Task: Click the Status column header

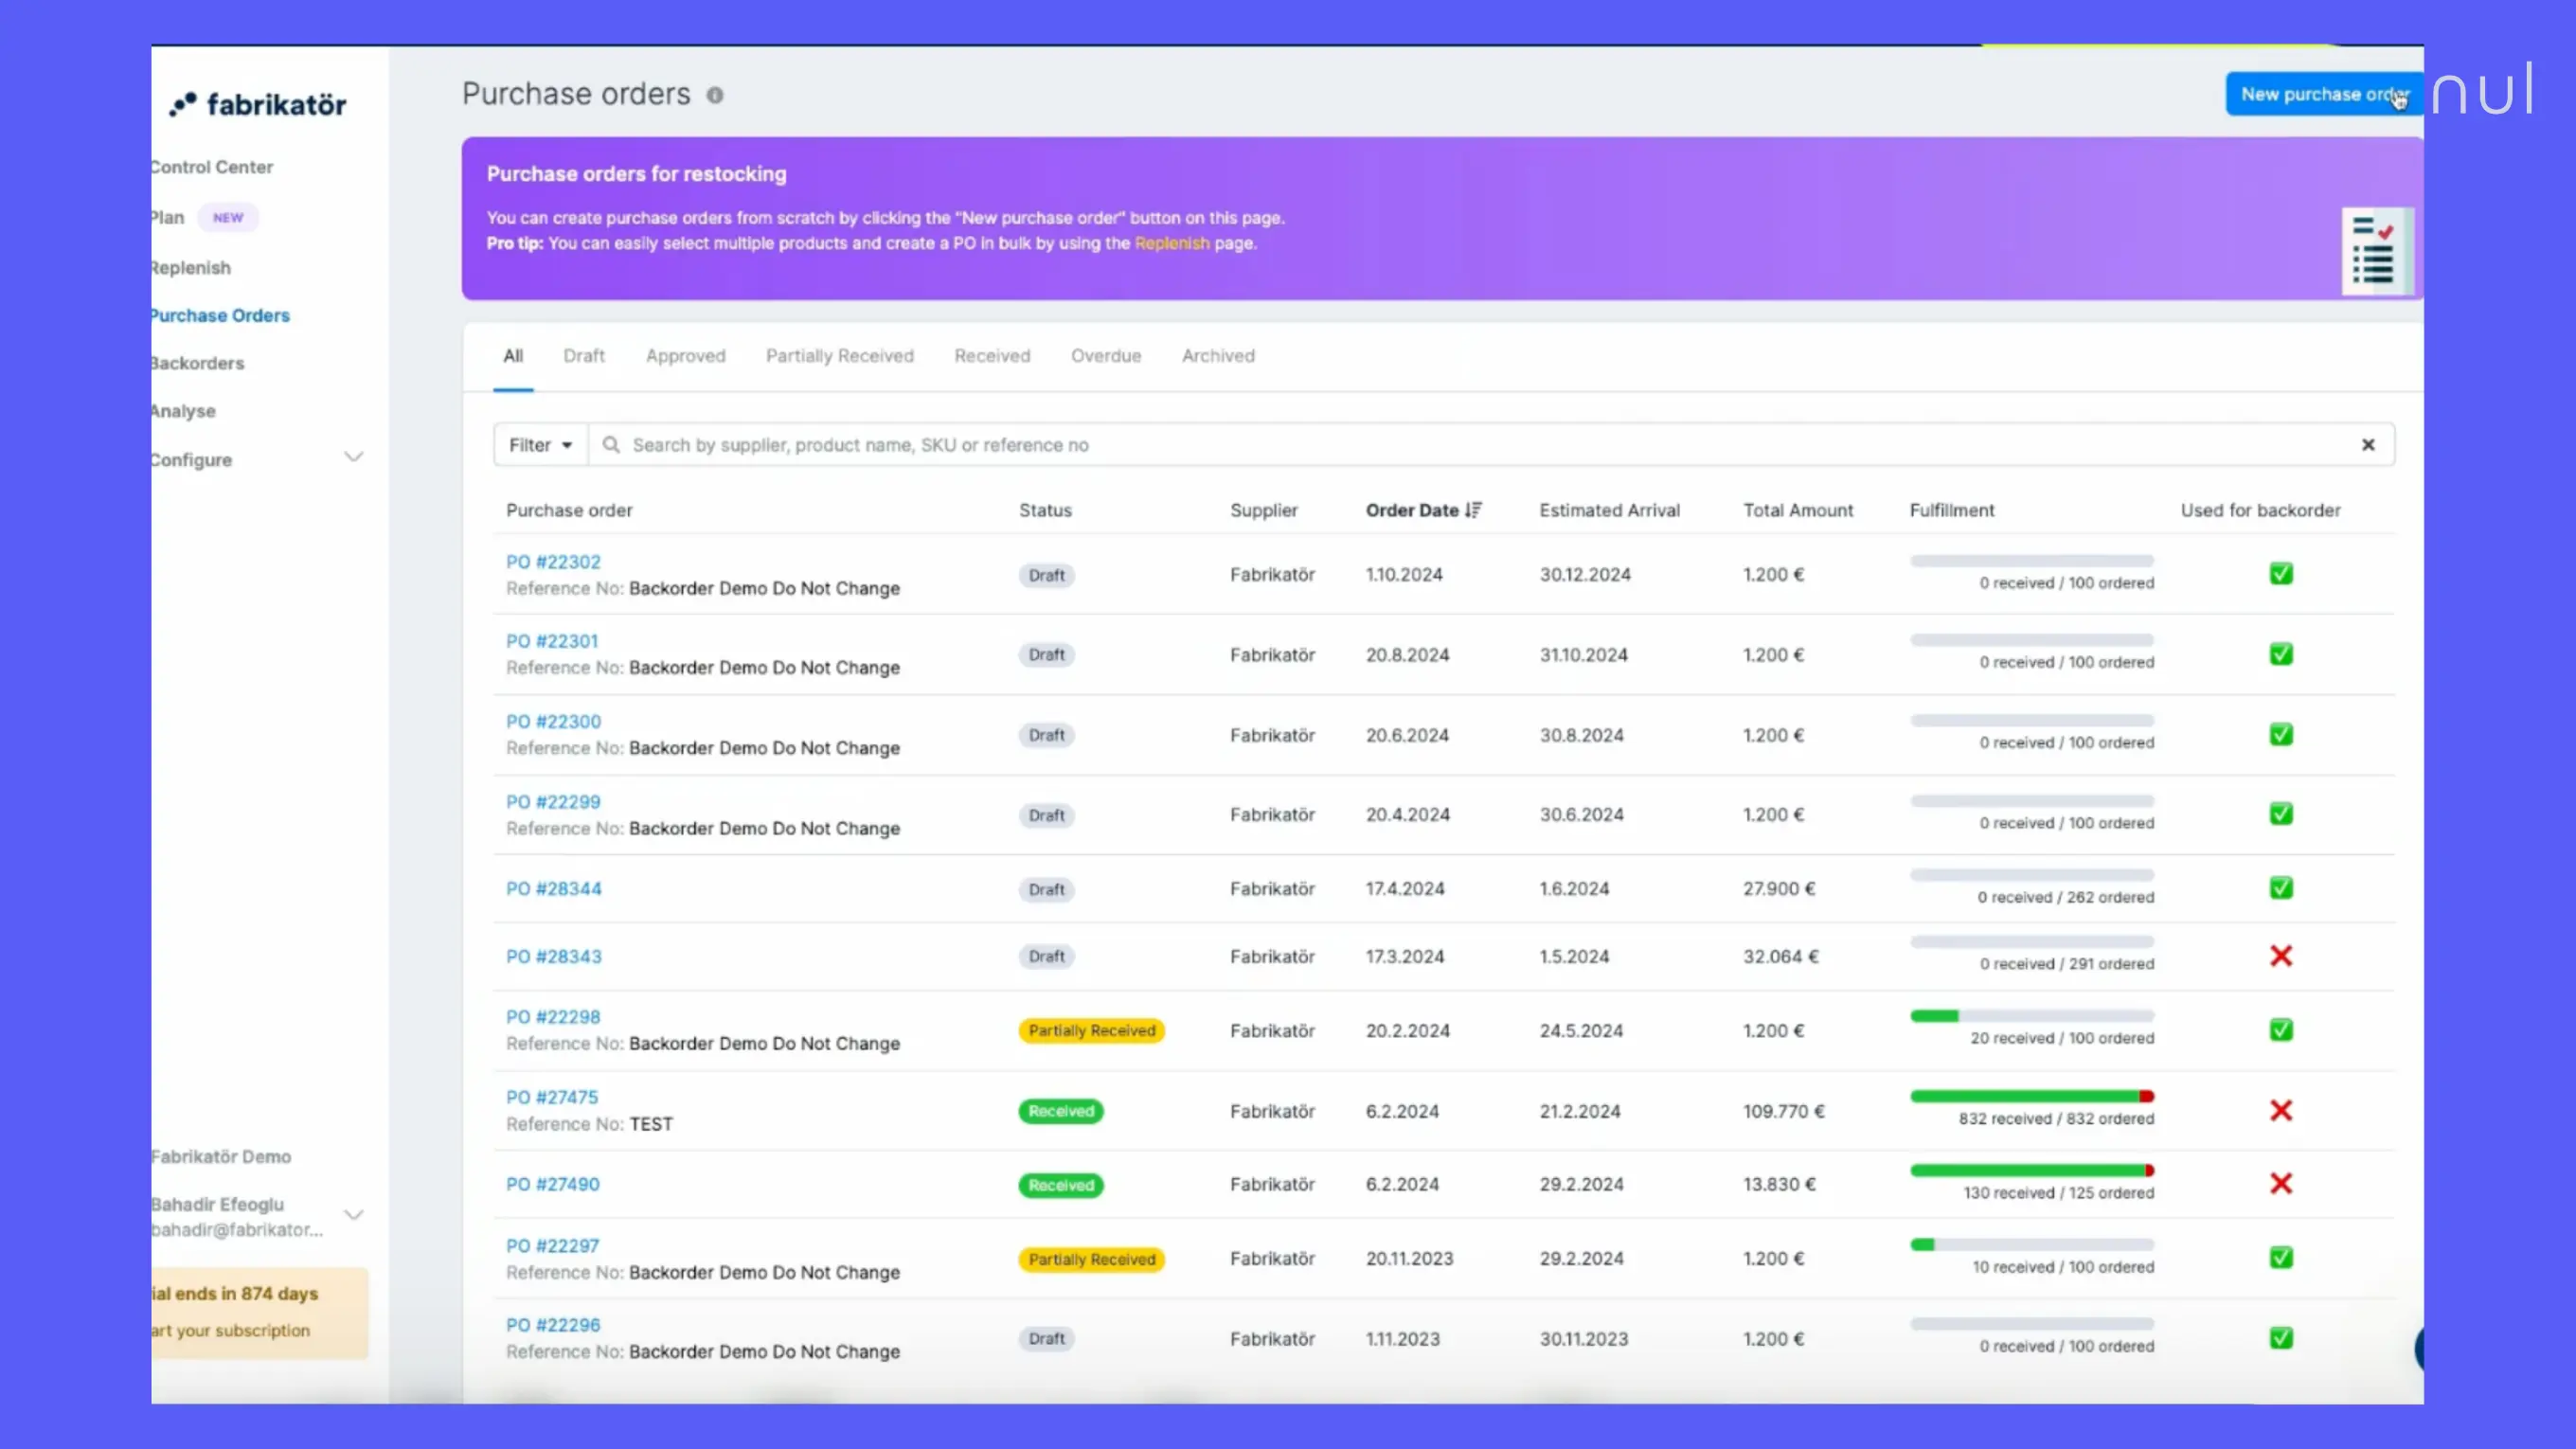Action: (x=1045, y=510)
